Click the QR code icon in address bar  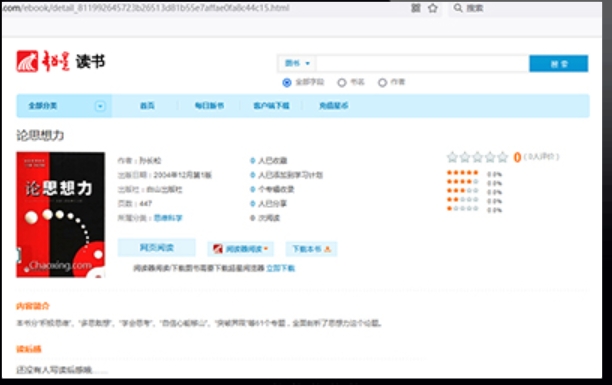(x=416, y=8)
